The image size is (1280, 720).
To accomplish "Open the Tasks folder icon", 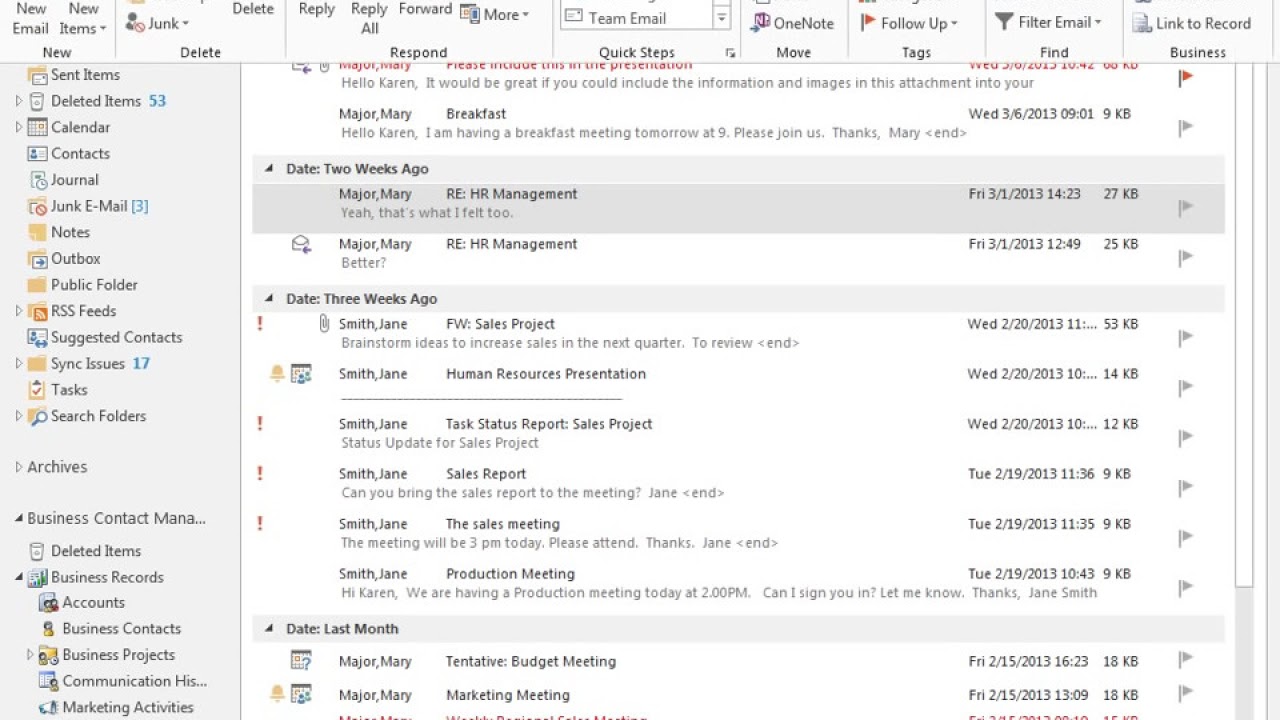I will pyautogui.click(x=37, y=390).
